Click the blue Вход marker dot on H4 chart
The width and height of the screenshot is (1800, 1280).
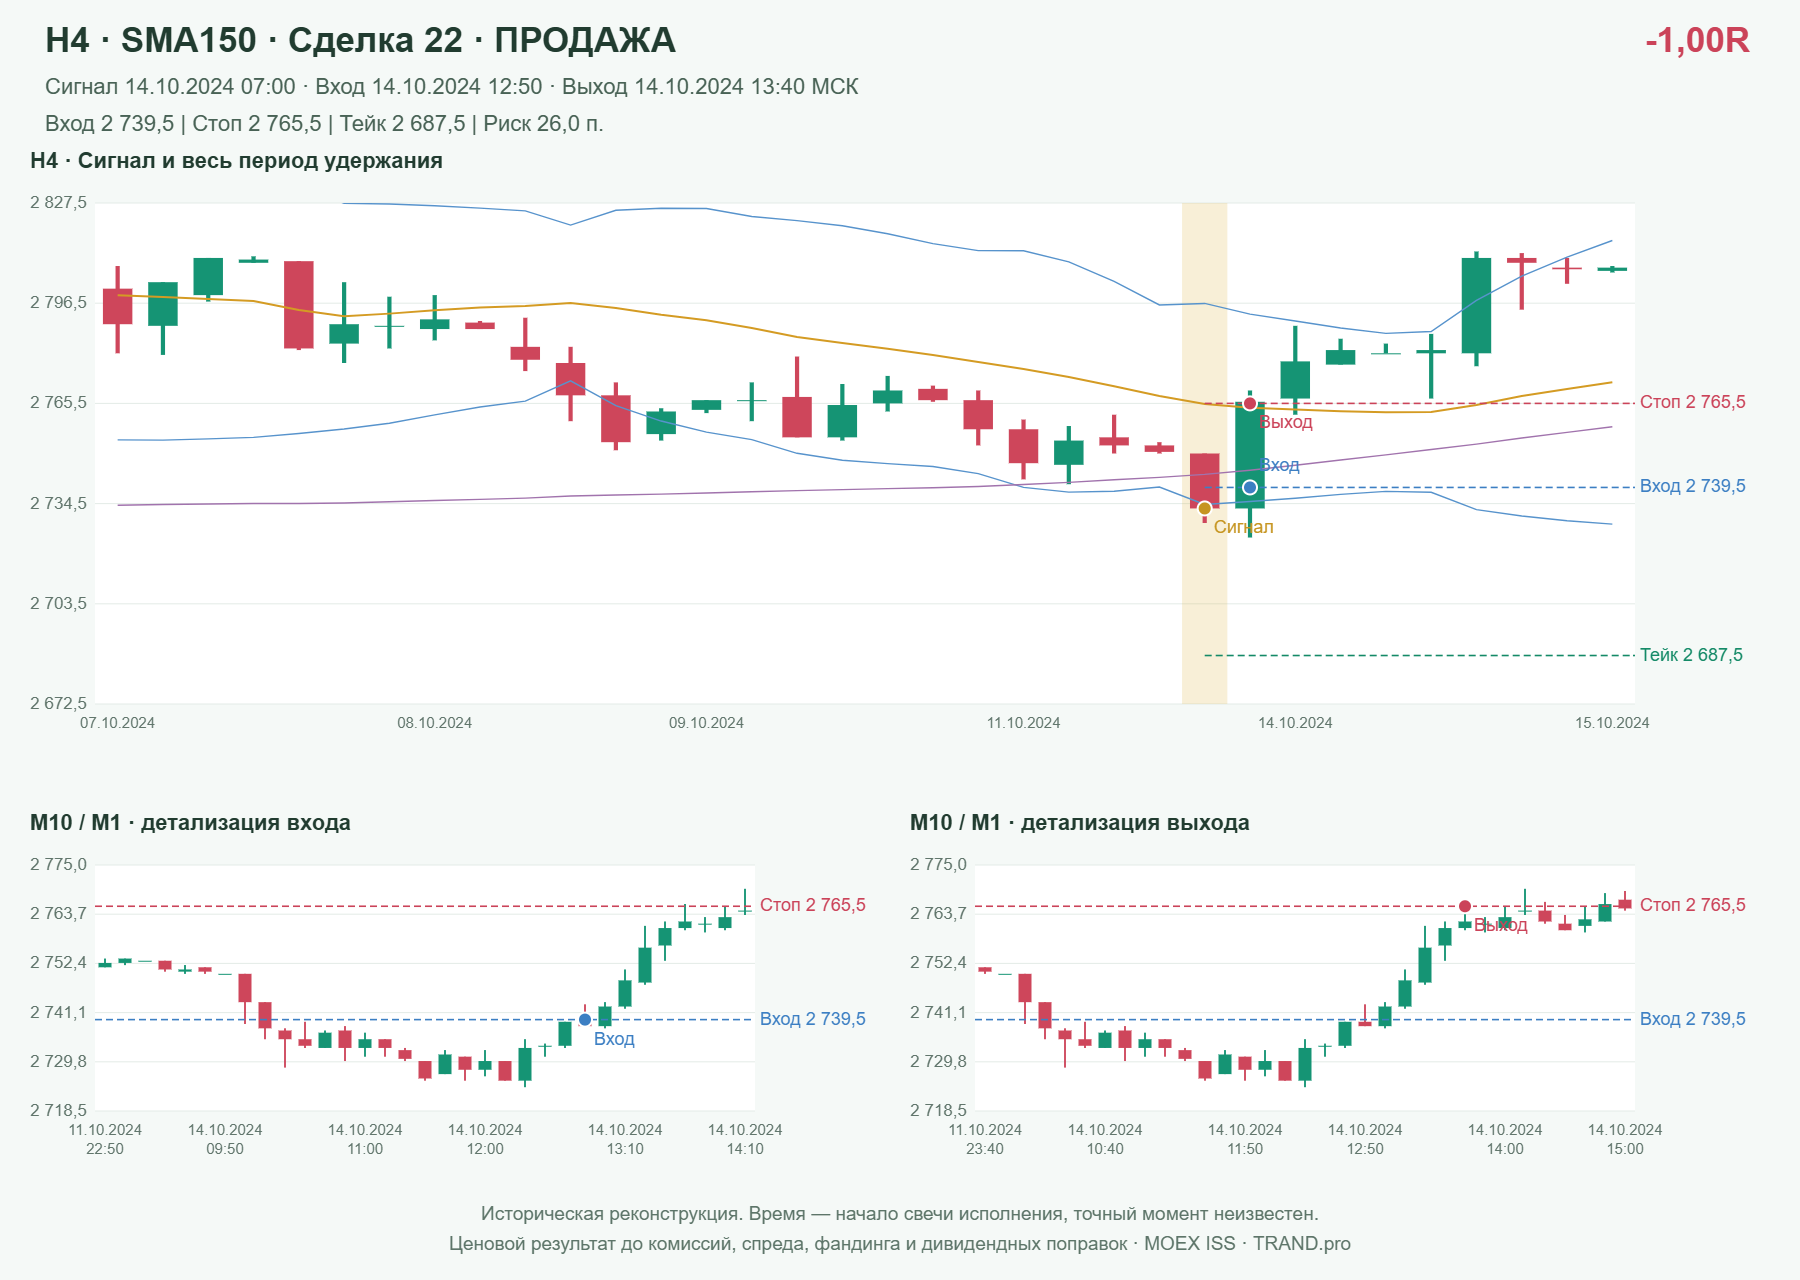1250,487
